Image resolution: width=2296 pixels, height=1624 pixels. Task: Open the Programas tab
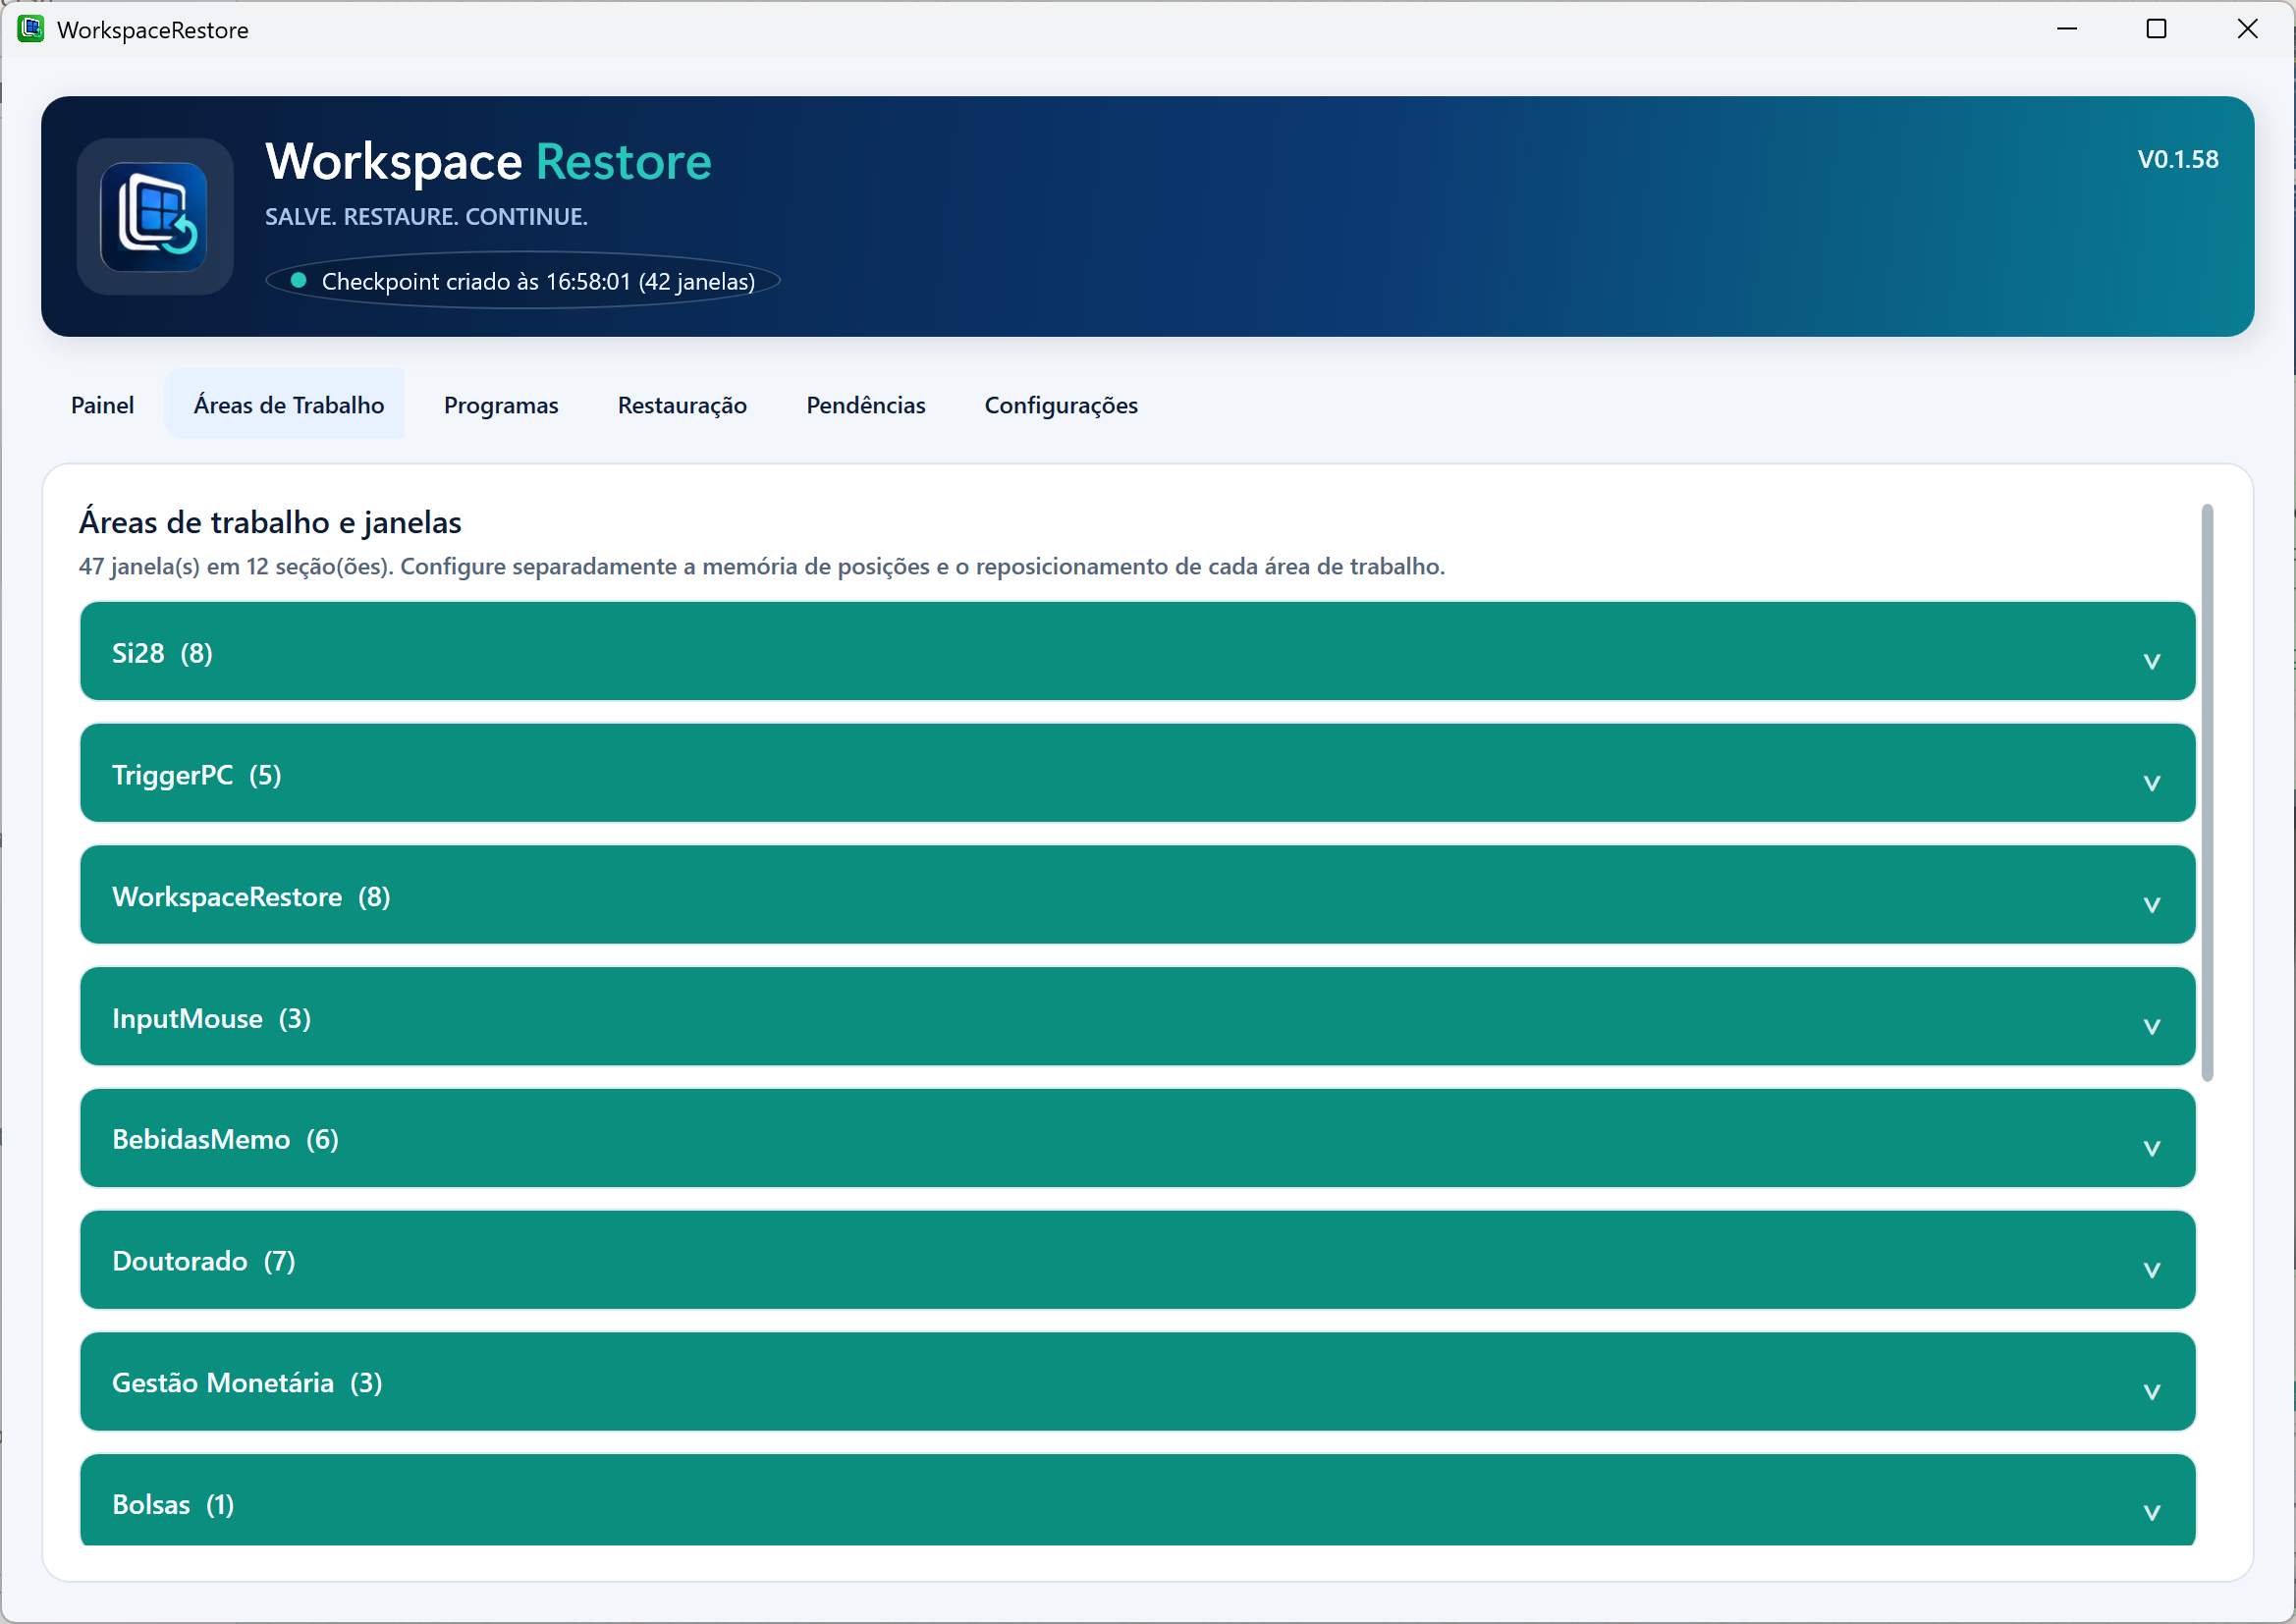[500, 405]
